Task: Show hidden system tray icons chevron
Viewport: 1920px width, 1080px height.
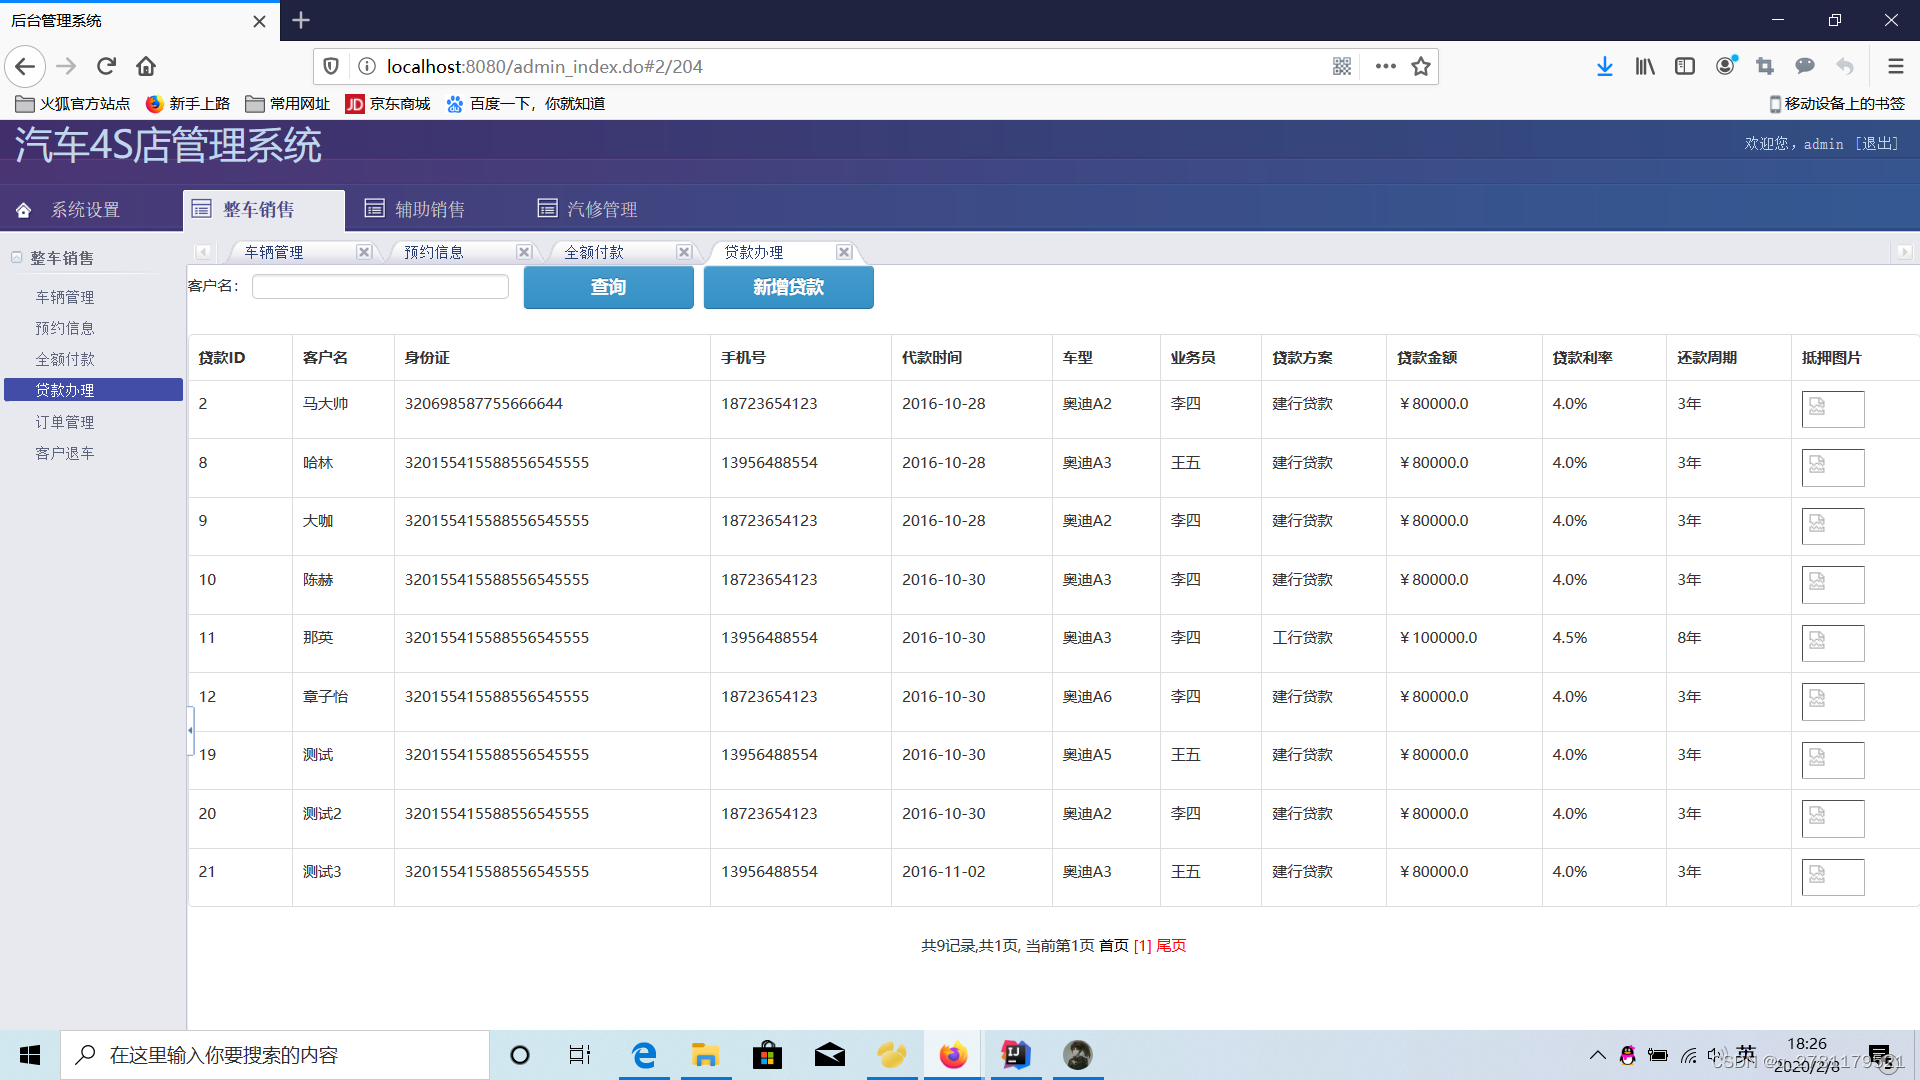Action: coord(1597,1055)
